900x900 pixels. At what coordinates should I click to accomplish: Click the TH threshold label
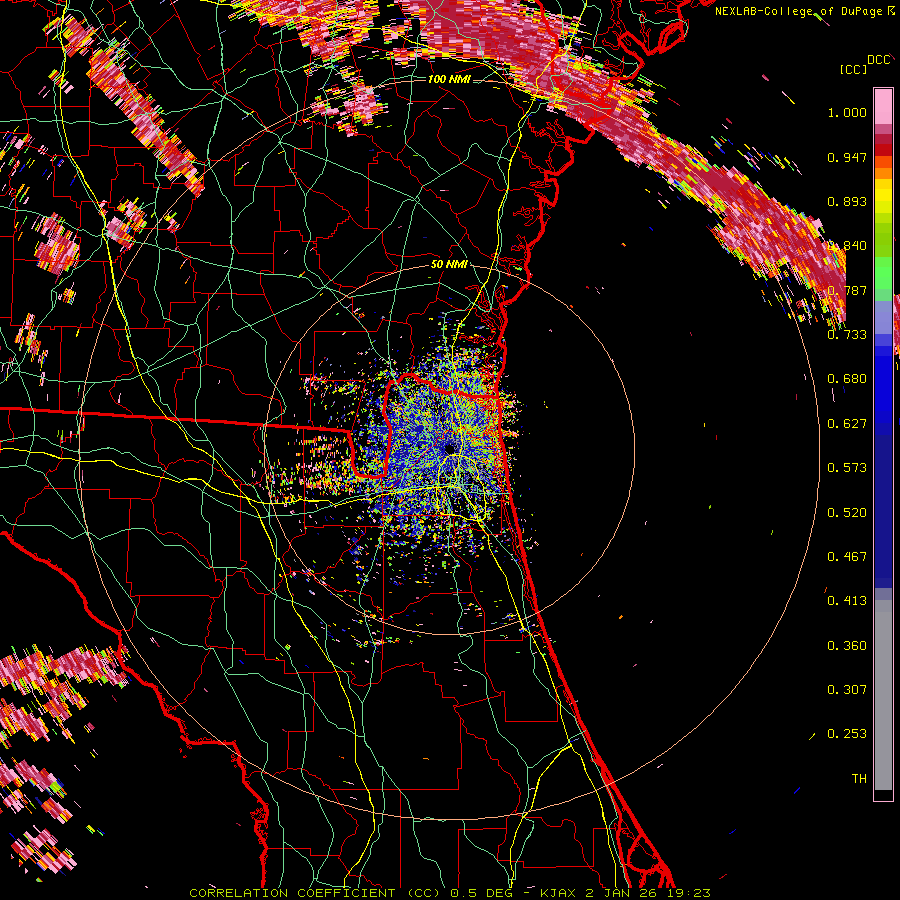[x=859, y=779]
